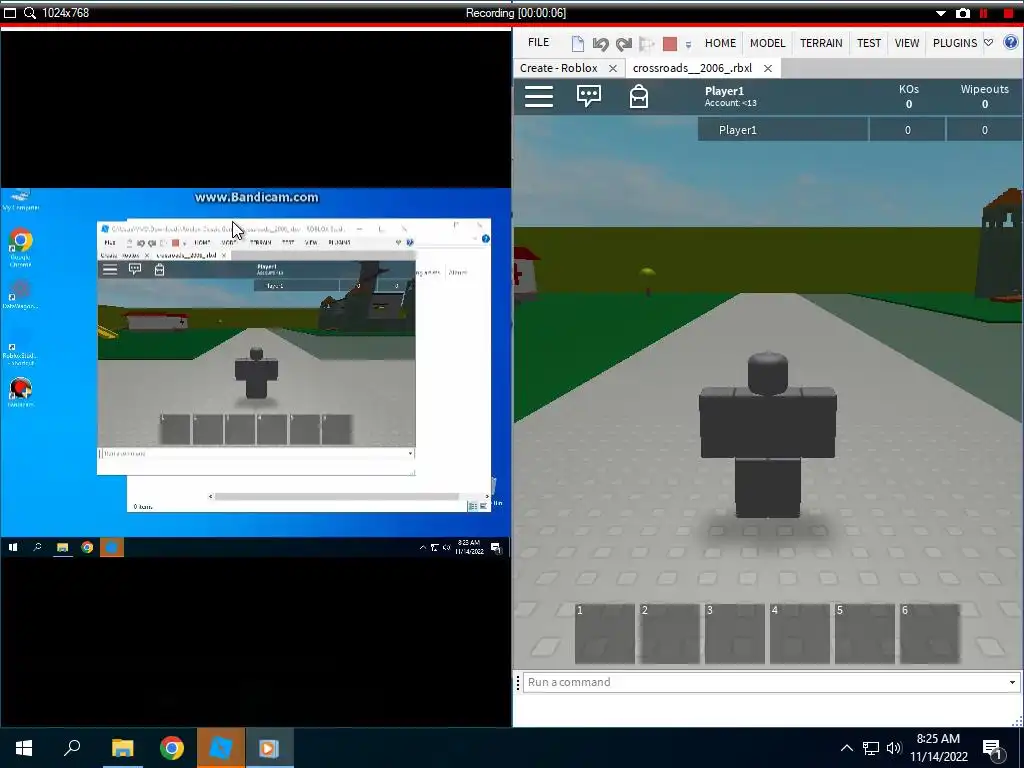This screenshot has height=768, width=1024.
Task: Select hotbar slot 1
Action: point(605,633)
